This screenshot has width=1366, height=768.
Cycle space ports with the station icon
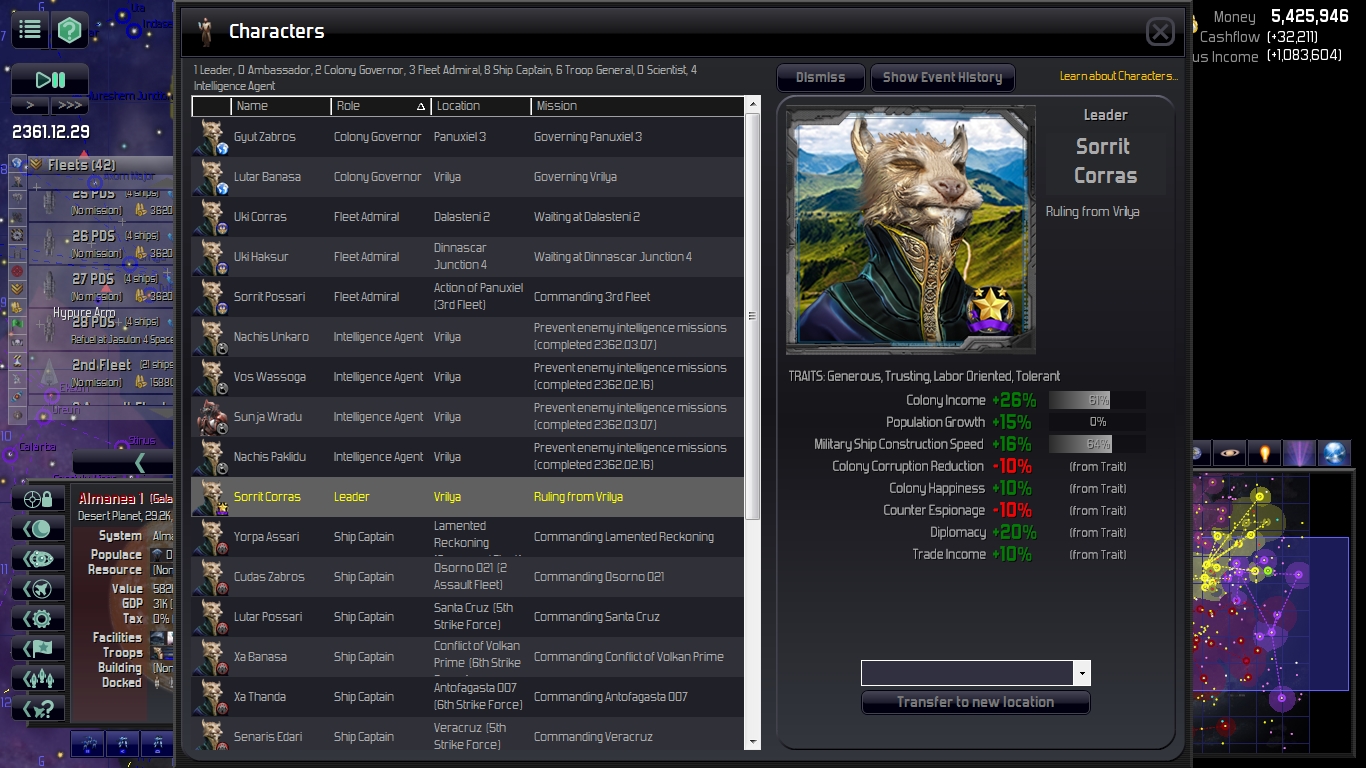(x=38, y=559)
